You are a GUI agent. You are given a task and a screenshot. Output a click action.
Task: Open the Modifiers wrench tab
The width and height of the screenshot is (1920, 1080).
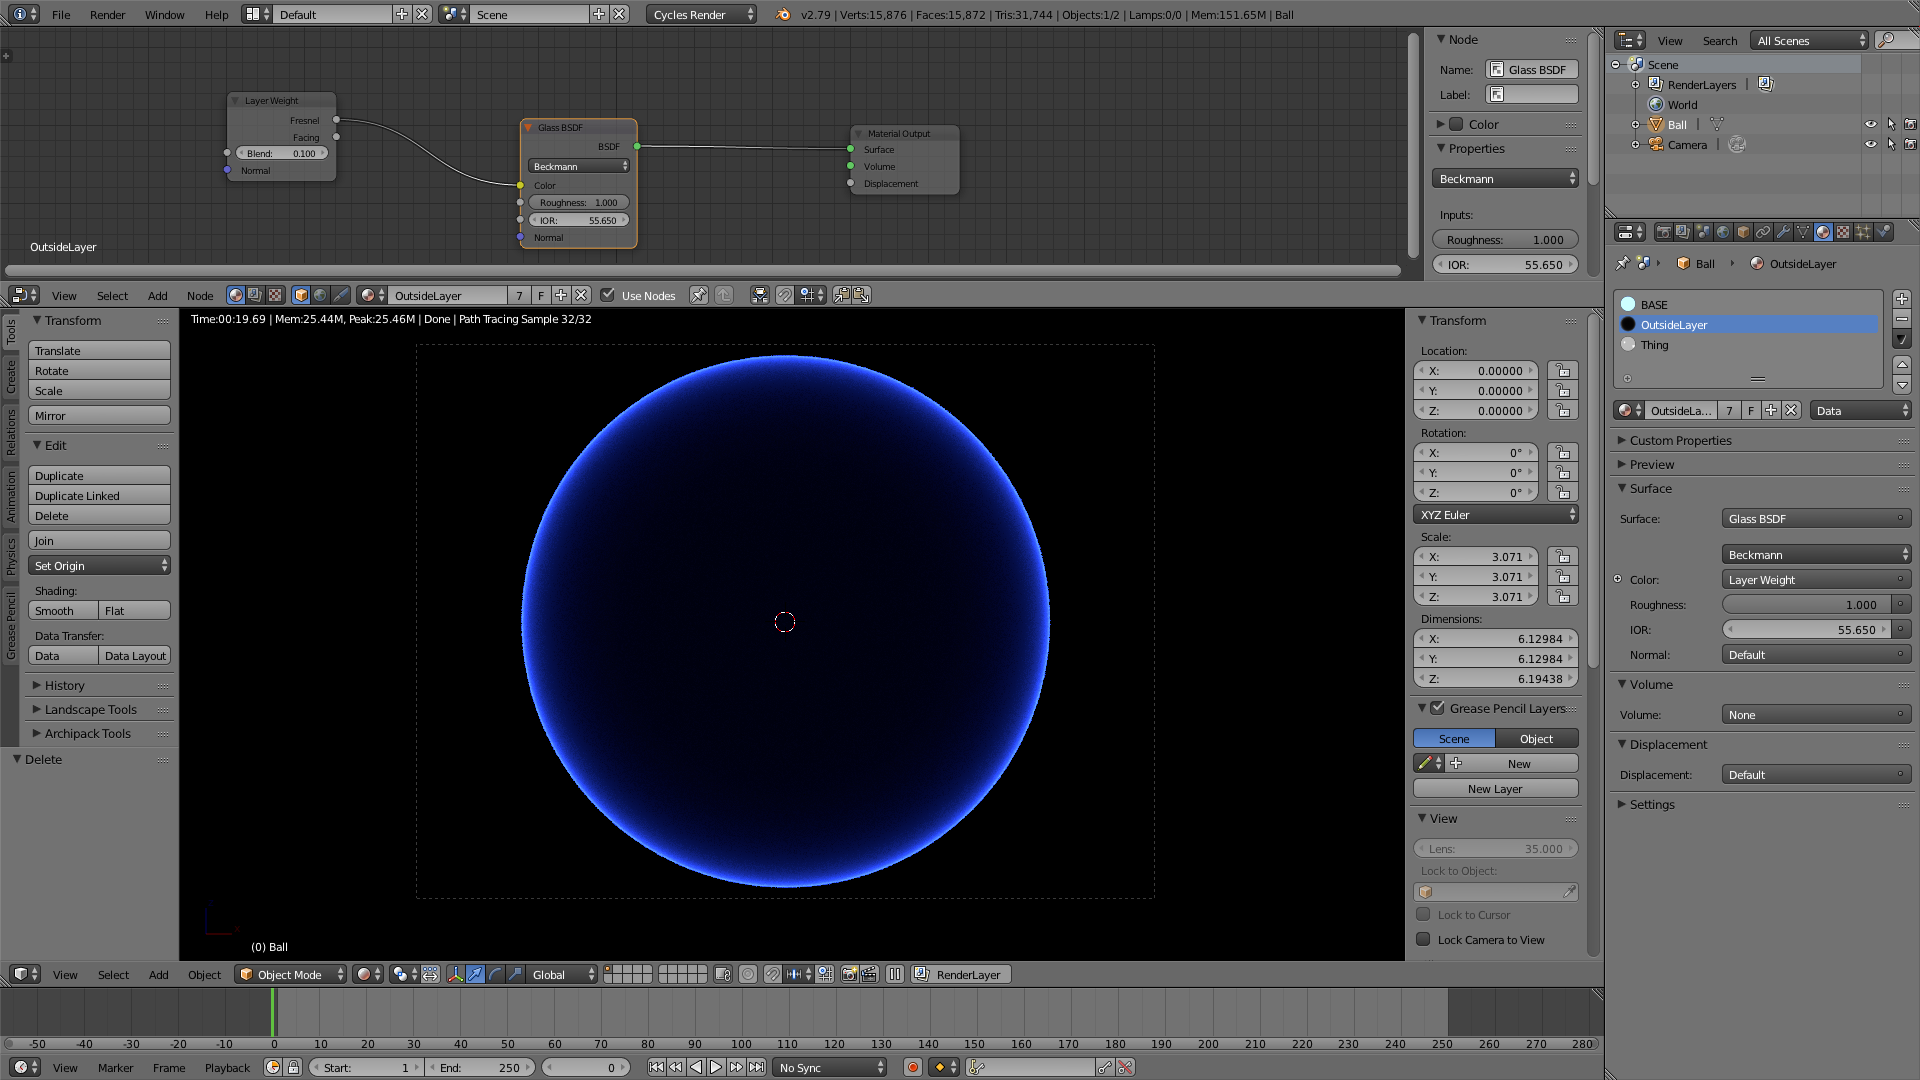click(1783, 232)
